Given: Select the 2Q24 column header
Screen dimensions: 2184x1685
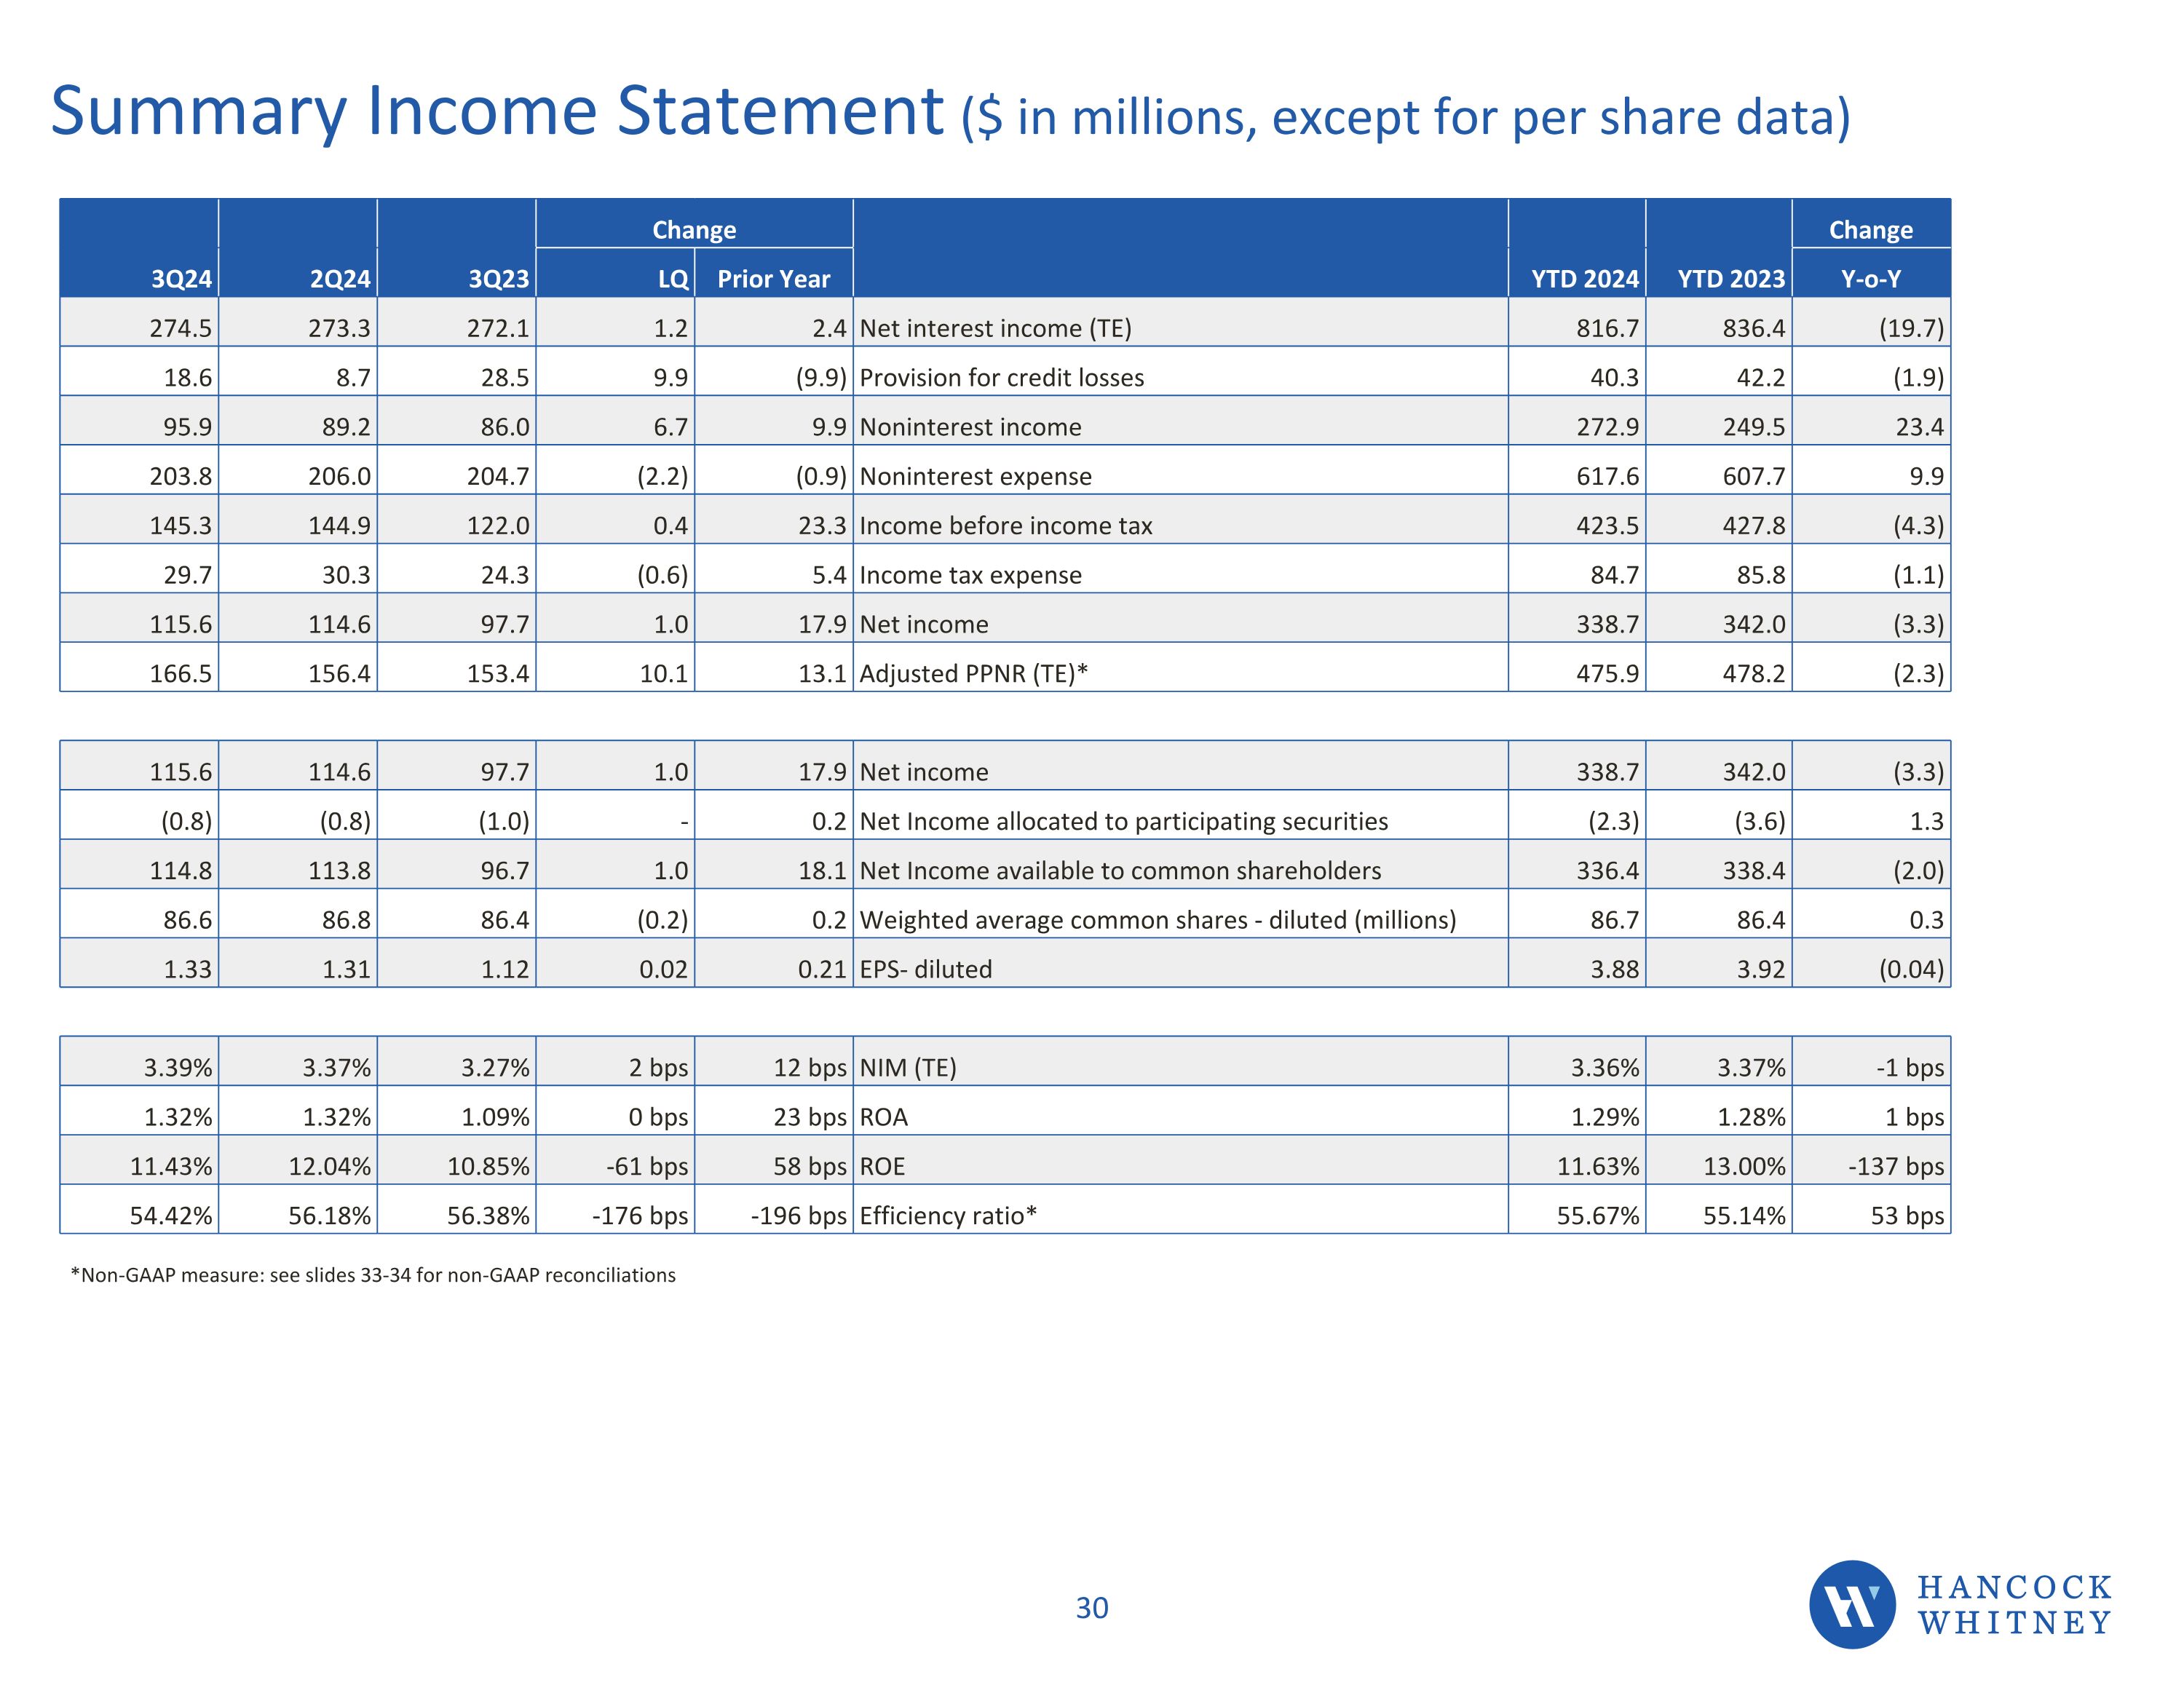Looking at the screenshot, I should tap(340, 279).
